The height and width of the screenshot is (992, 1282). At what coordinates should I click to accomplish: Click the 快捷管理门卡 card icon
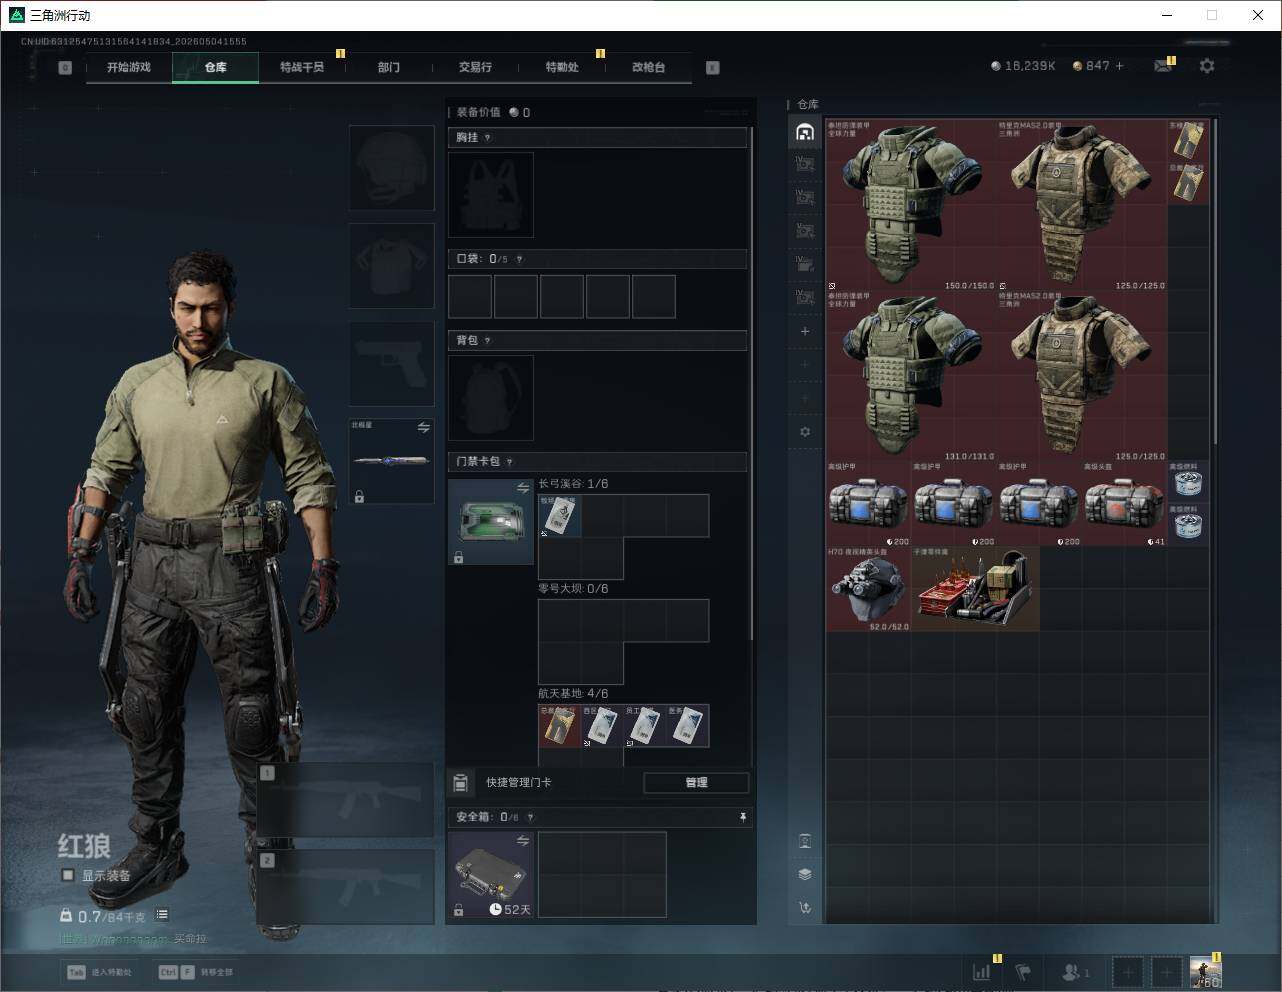click(461, 782)
